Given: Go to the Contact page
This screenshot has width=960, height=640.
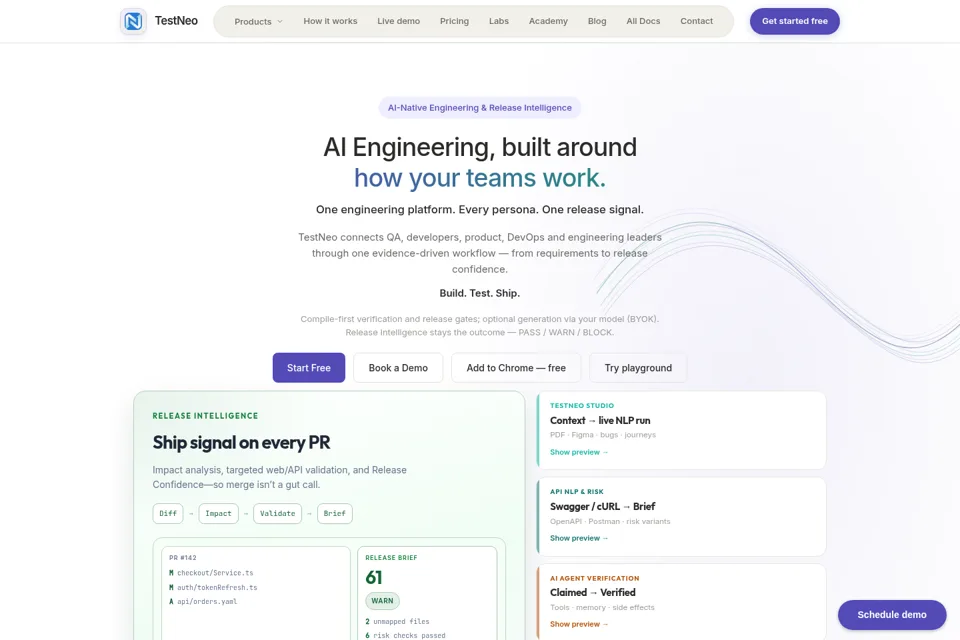Looking at the screenshot, I should point(696,21).
